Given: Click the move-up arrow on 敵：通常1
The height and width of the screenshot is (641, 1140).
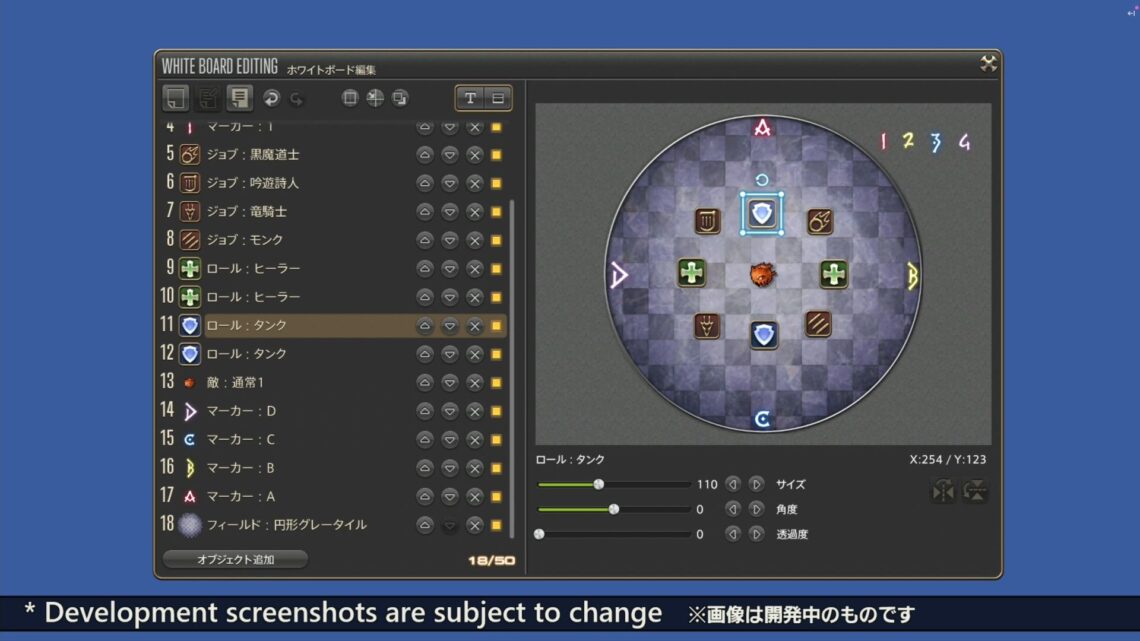Looking at the screenshot, I should 424,382.
